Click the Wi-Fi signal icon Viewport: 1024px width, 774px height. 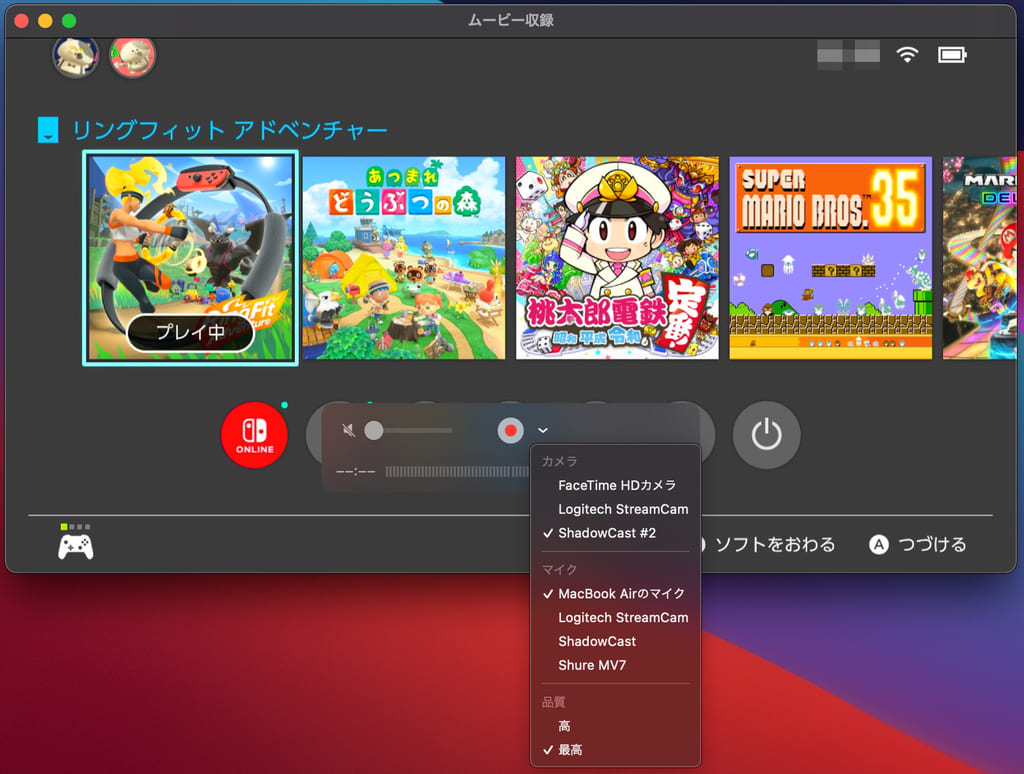(907, 55)
